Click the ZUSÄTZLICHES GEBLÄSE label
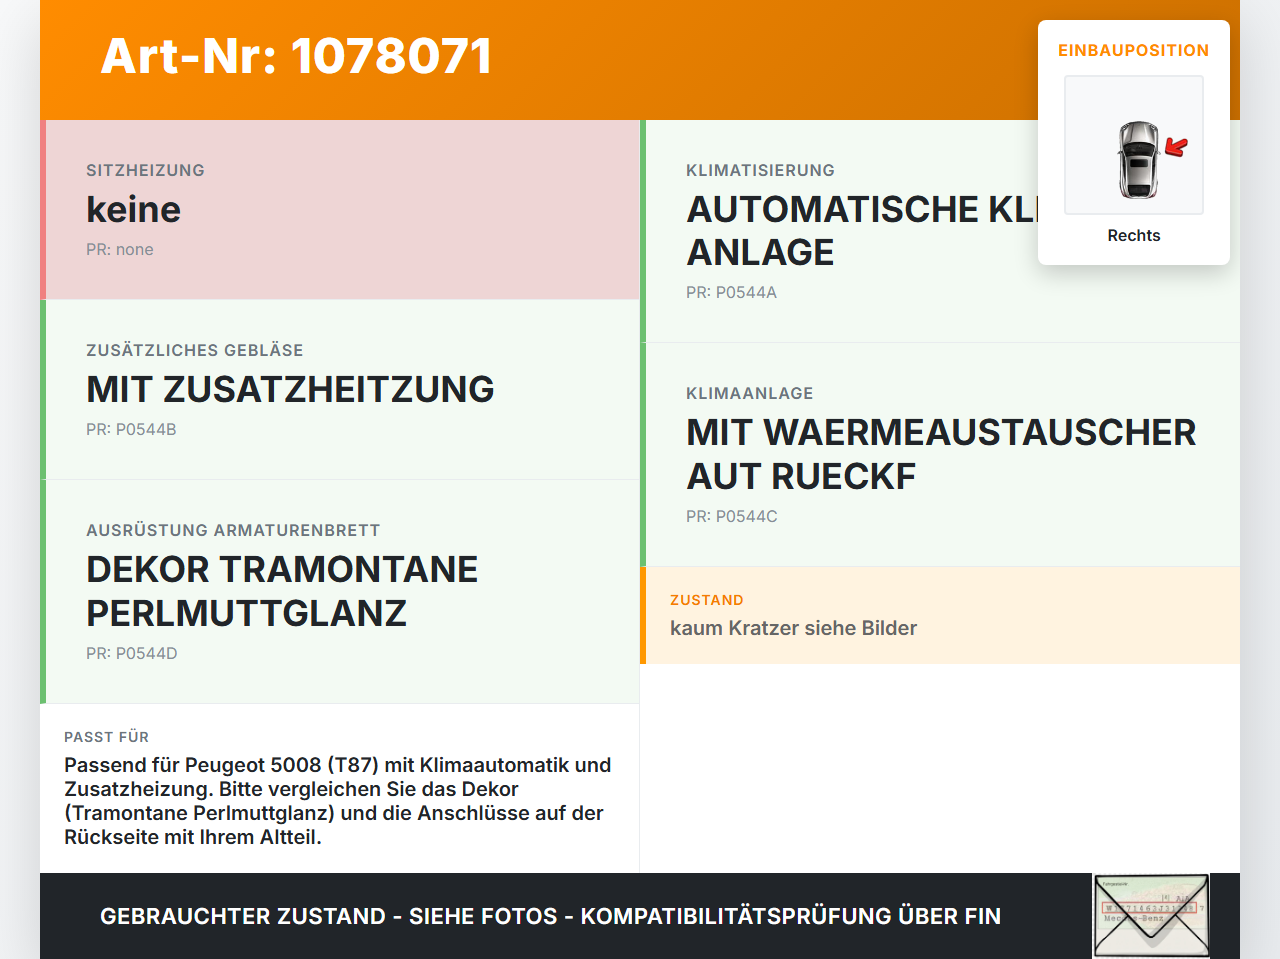Screen dimensions: 1280x959 point(195,351)
